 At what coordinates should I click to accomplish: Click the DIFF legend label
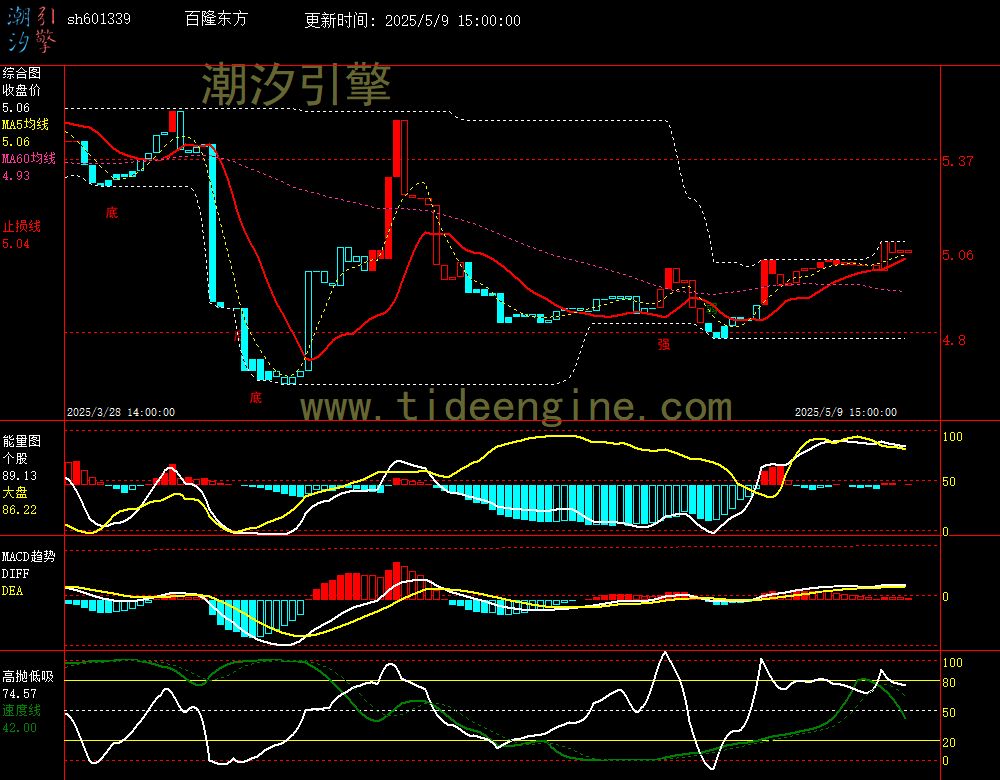15,574
